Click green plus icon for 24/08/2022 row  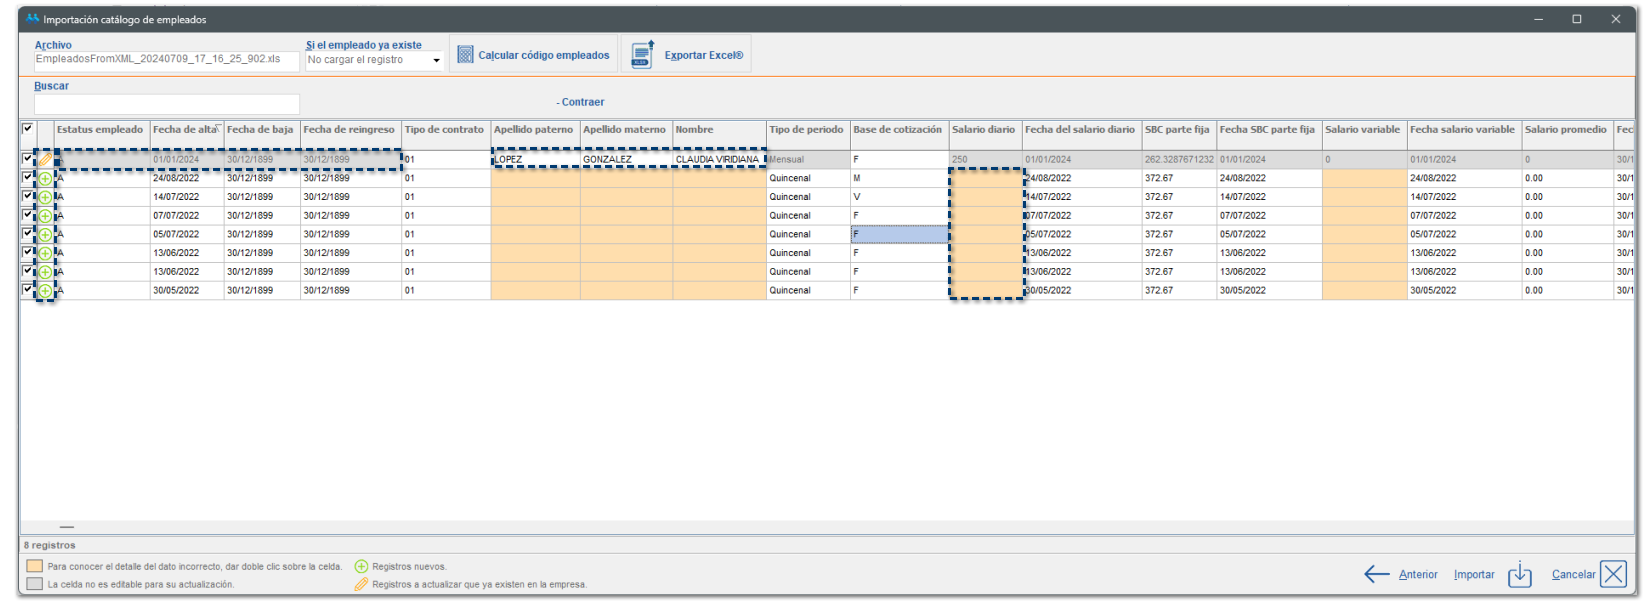(45, 179)
